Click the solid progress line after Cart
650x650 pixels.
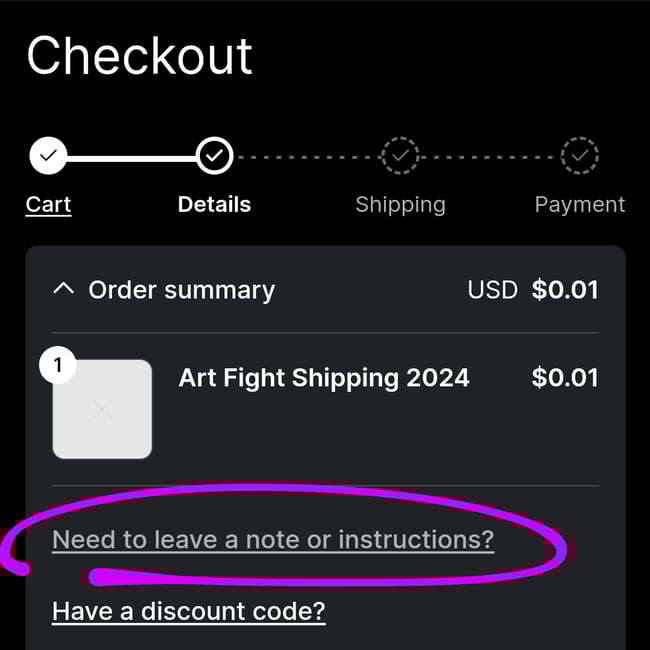click(130, 156)
